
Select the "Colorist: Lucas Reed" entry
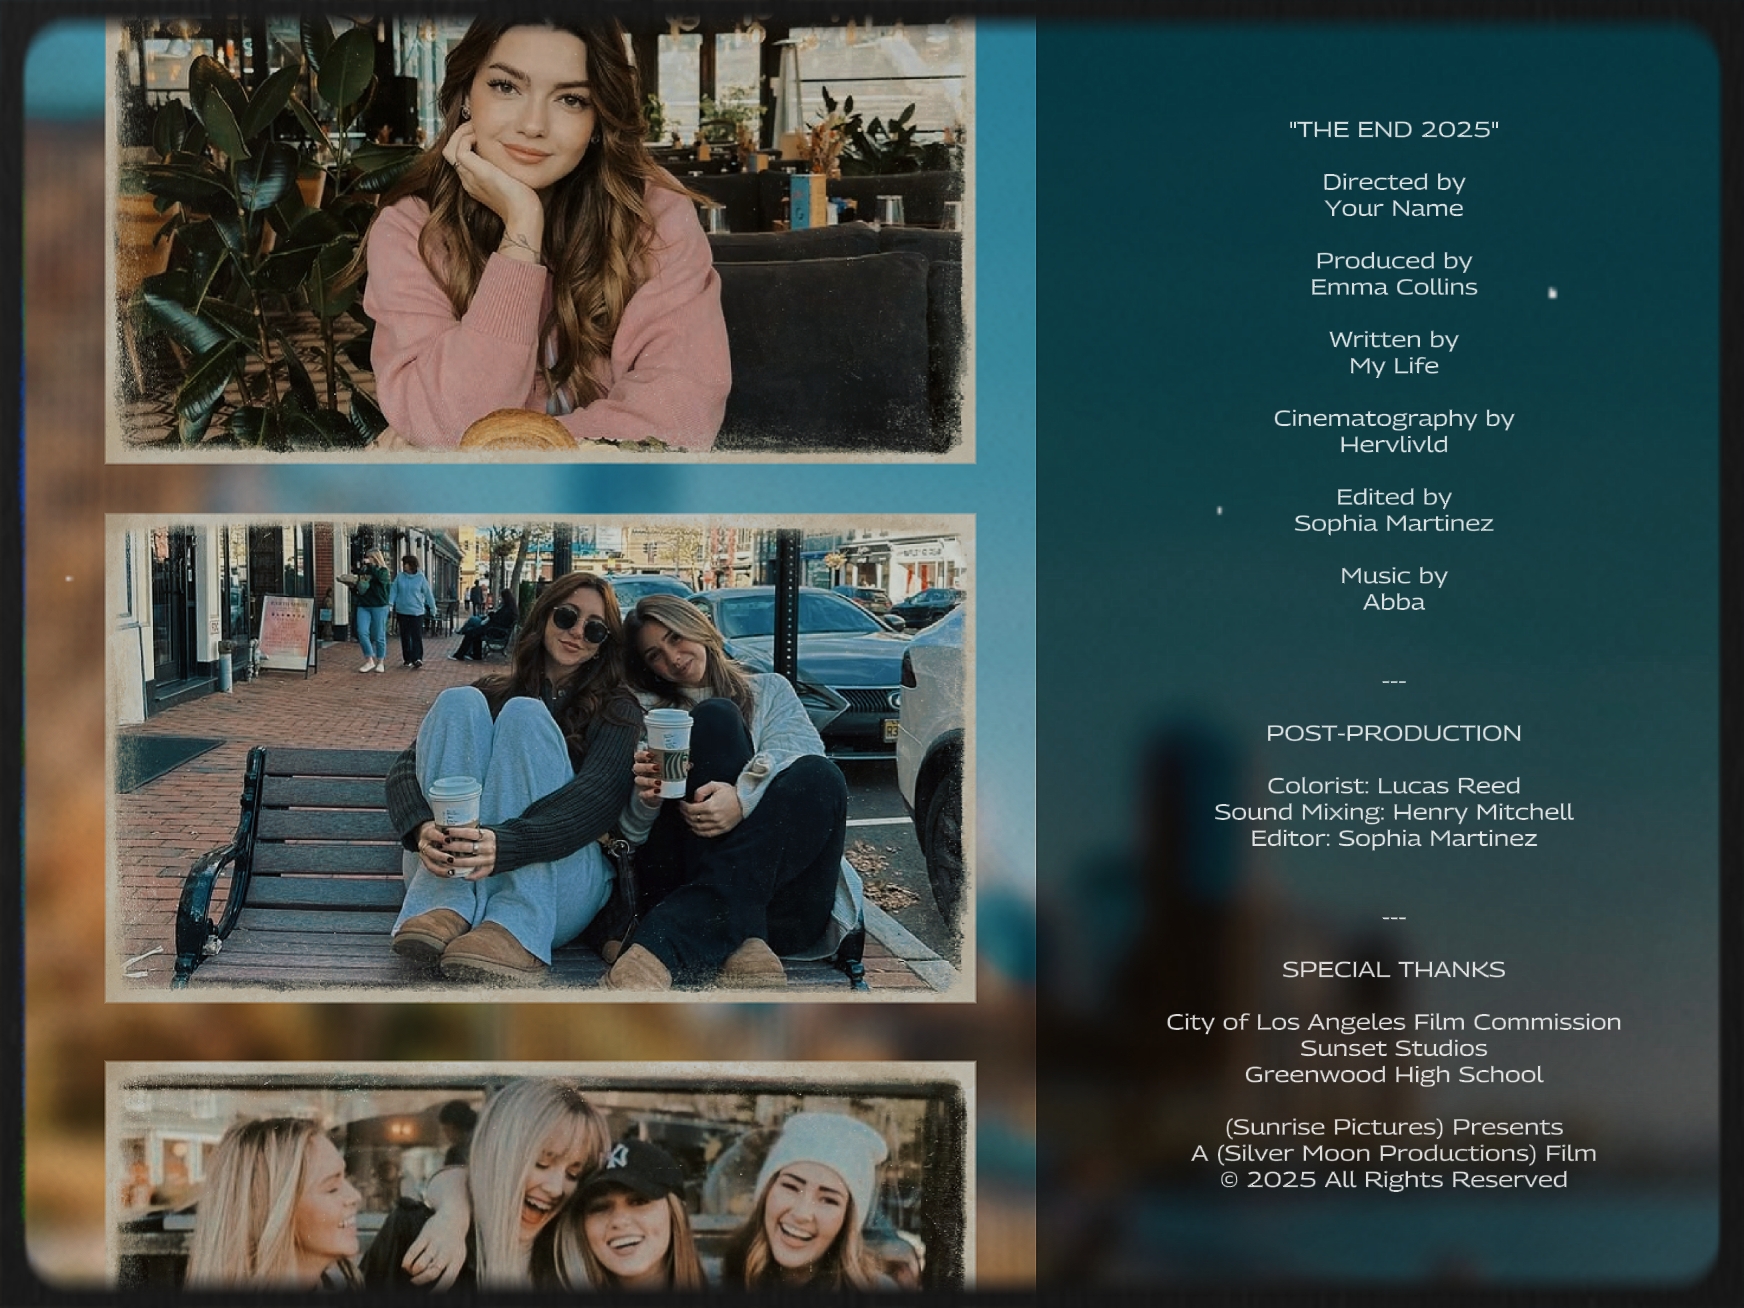1393,785
